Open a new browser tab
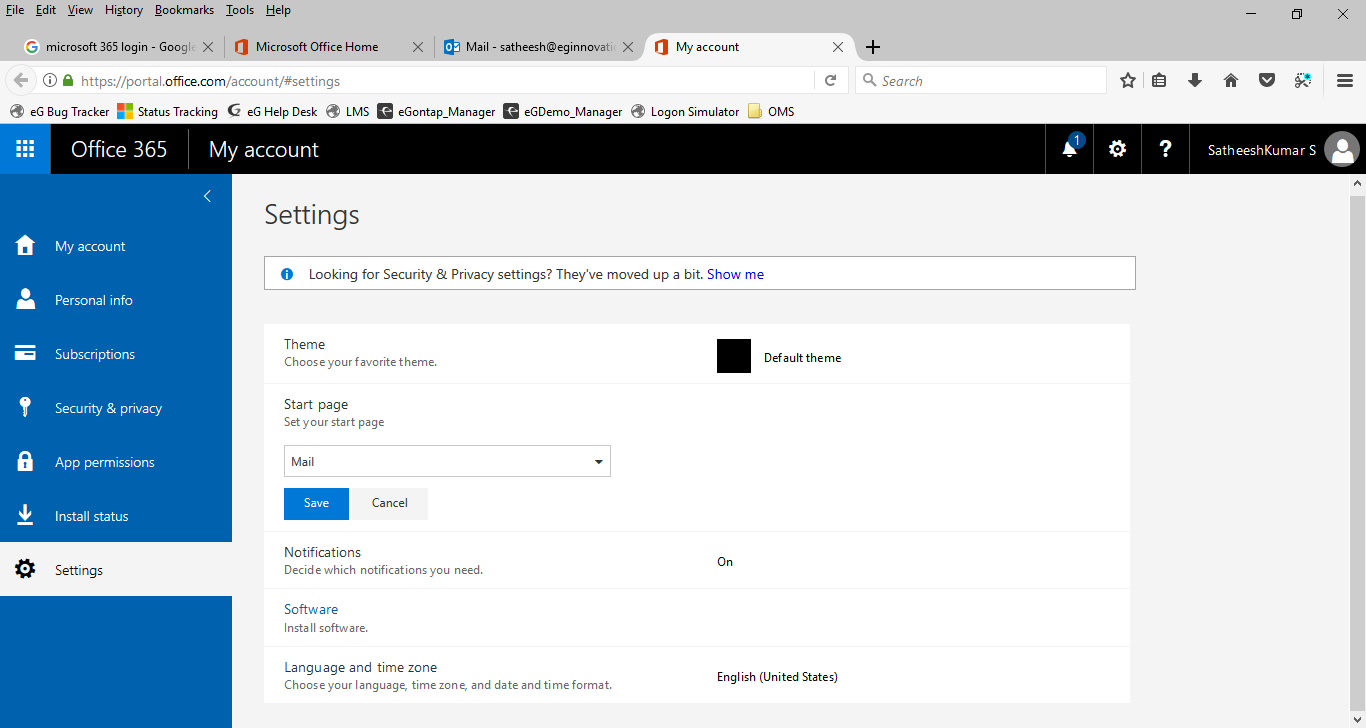1366x728 pixels. [x=873, y=47]
